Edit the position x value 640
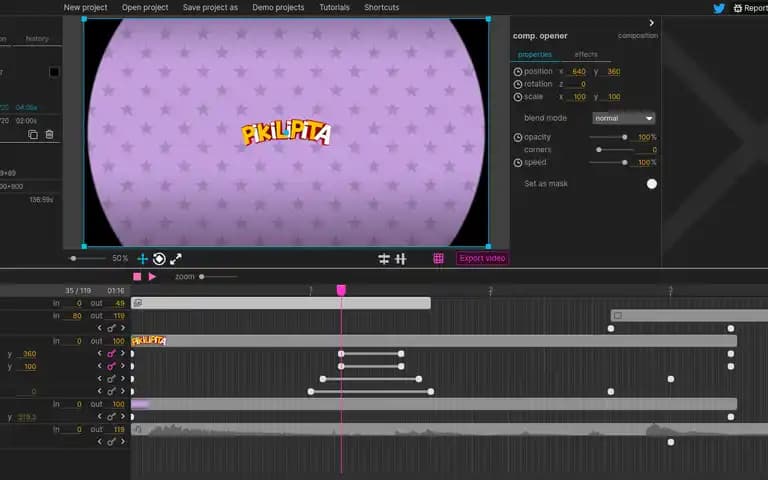The image size is (768, 480). click(x=578, y=72)
